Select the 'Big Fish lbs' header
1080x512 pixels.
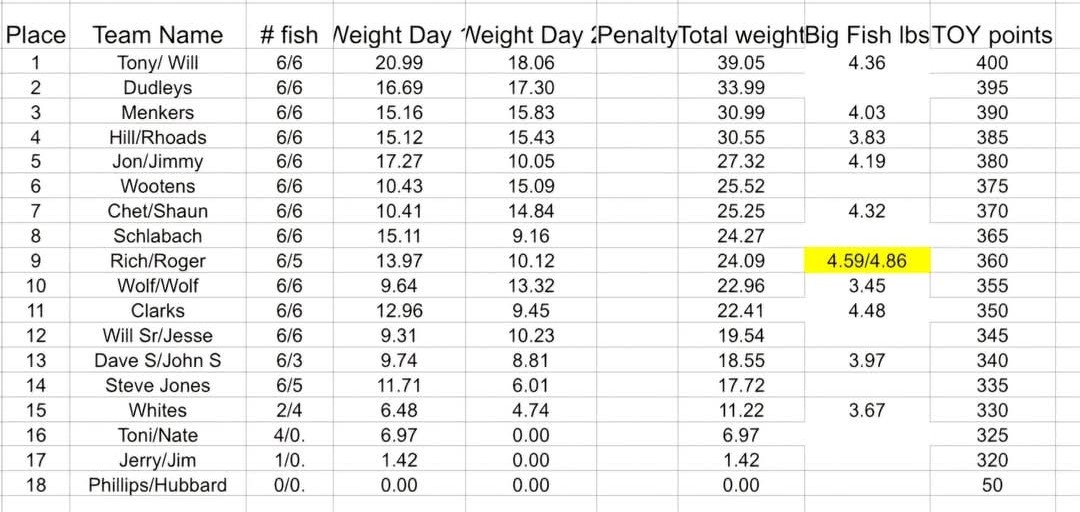point(867,36)
